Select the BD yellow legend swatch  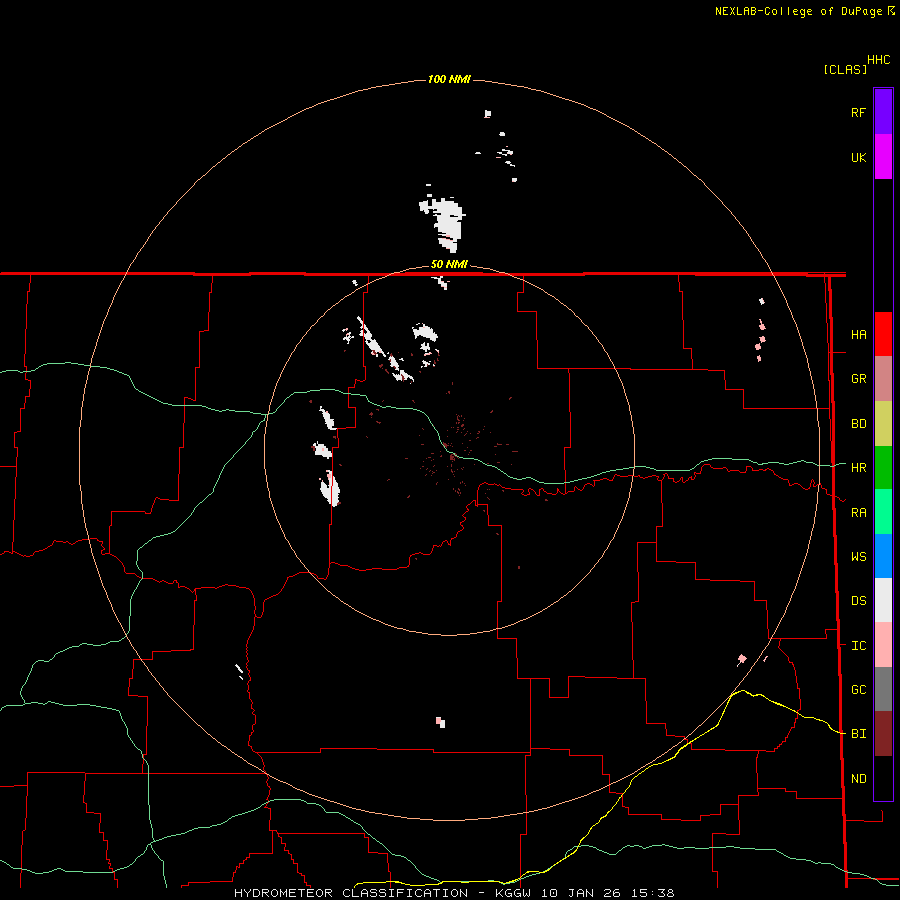tap(883, 423)
